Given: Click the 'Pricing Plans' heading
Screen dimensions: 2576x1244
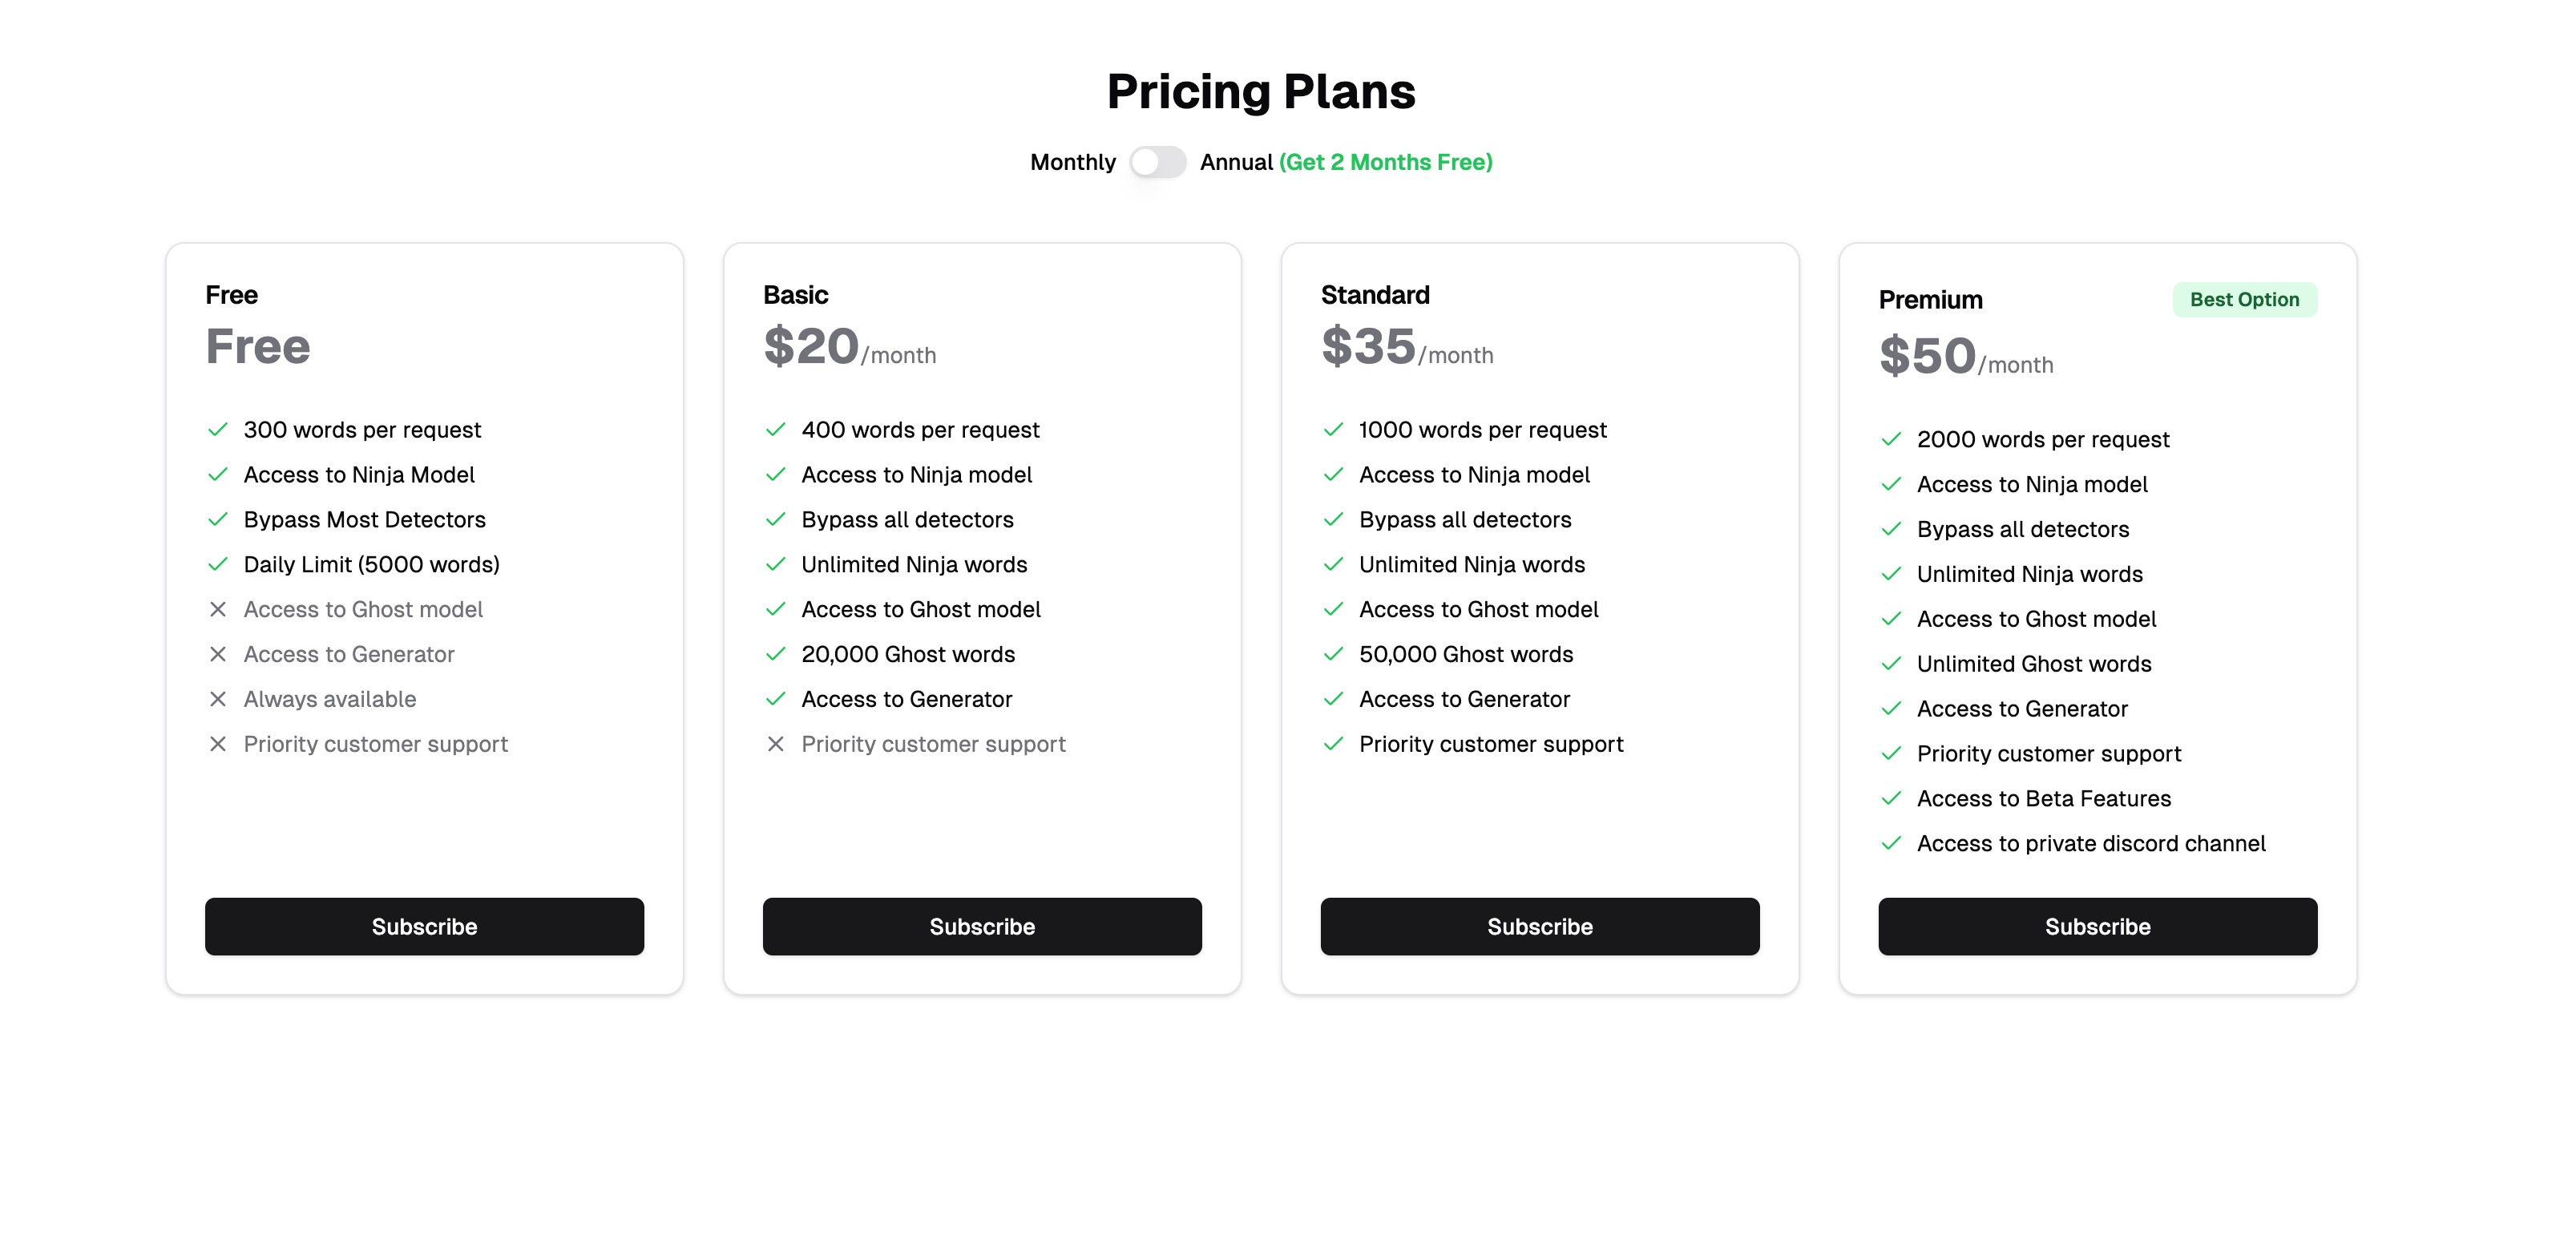Looking at the screenshot, I should tap(1260, 91).
